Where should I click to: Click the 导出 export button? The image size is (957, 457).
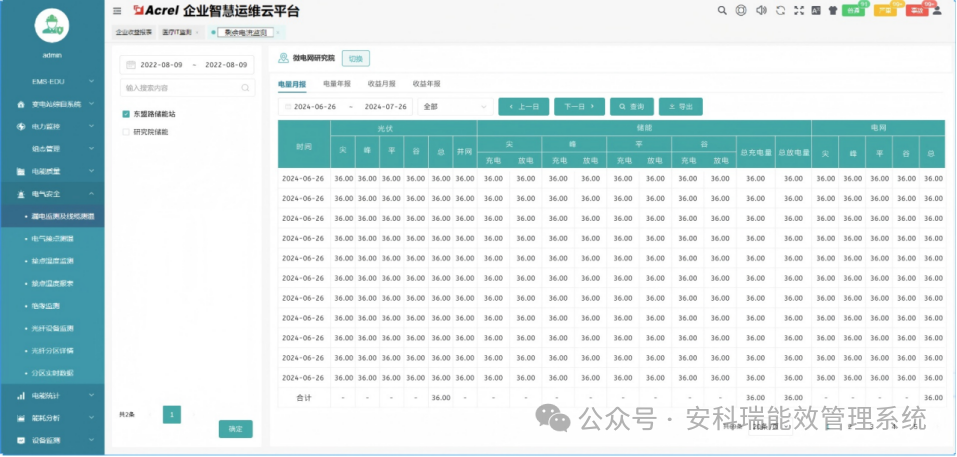pyautogui.click(x=681, y=107)
